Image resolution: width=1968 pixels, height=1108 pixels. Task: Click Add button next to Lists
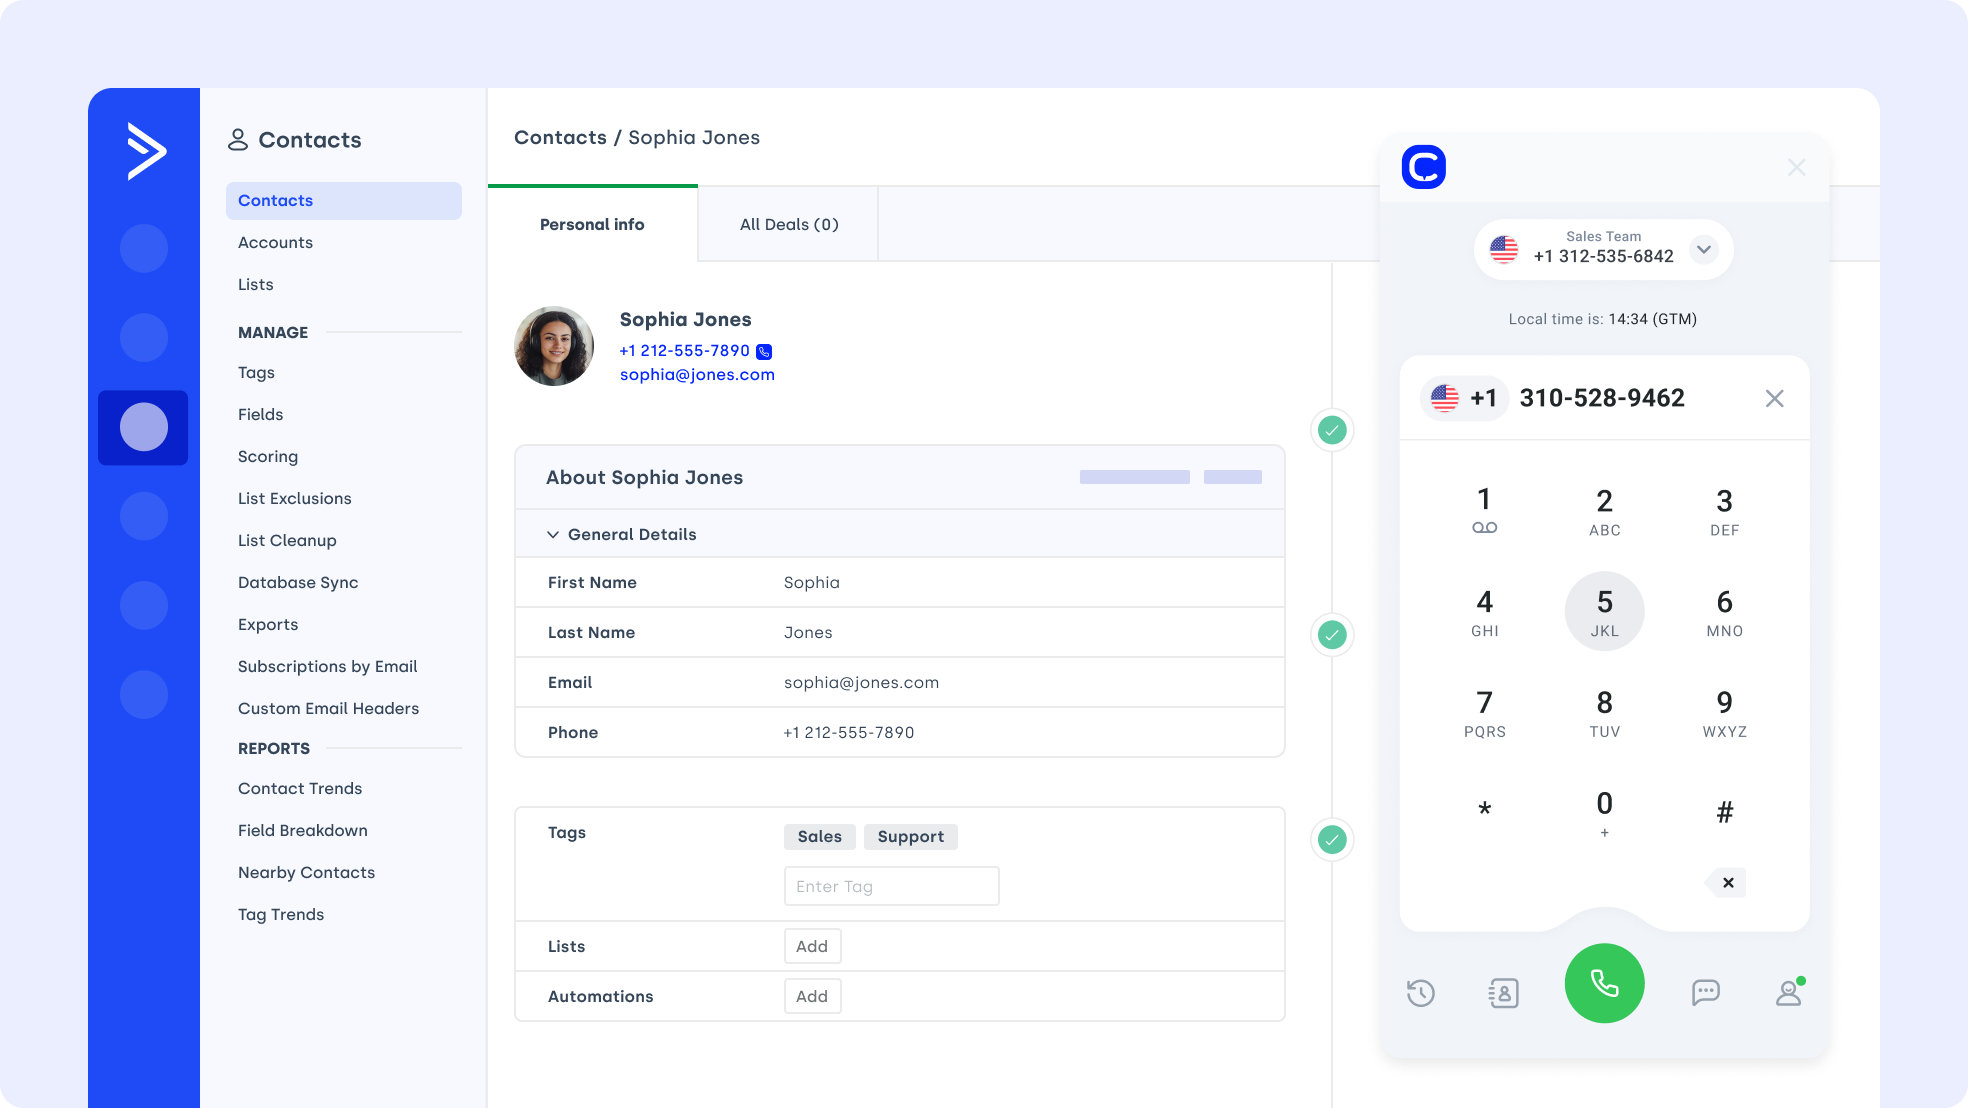(x=812, y=946)
